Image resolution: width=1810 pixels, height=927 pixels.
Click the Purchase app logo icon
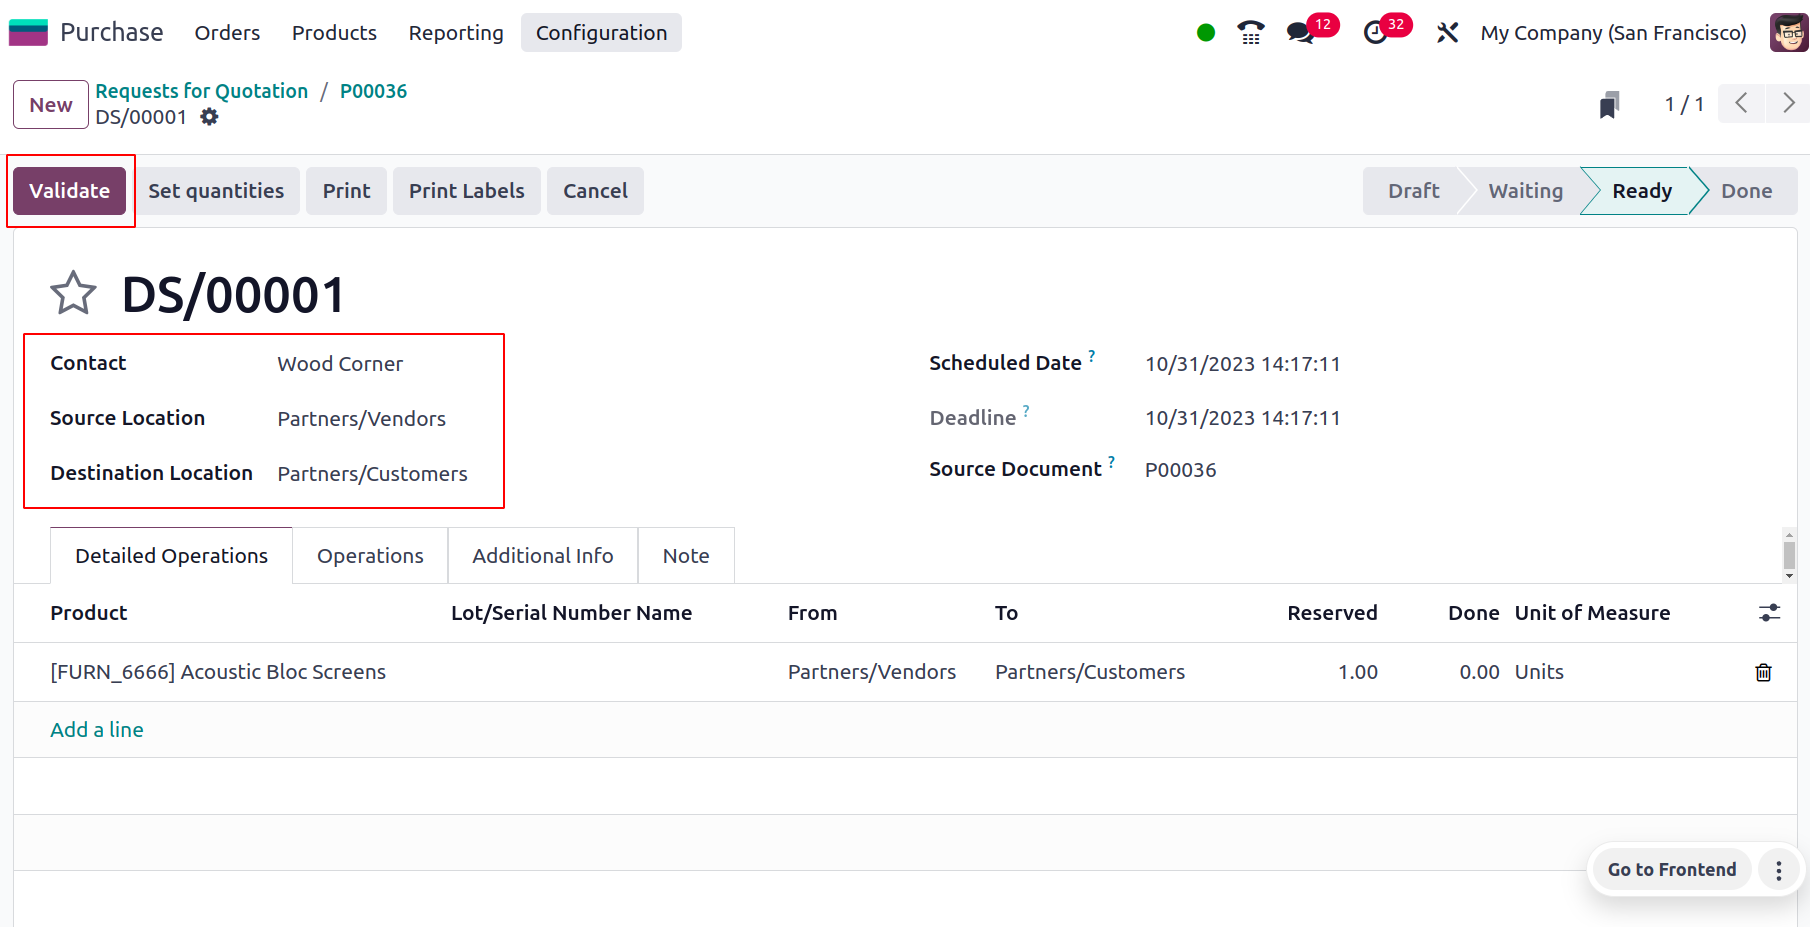point(28,33)
